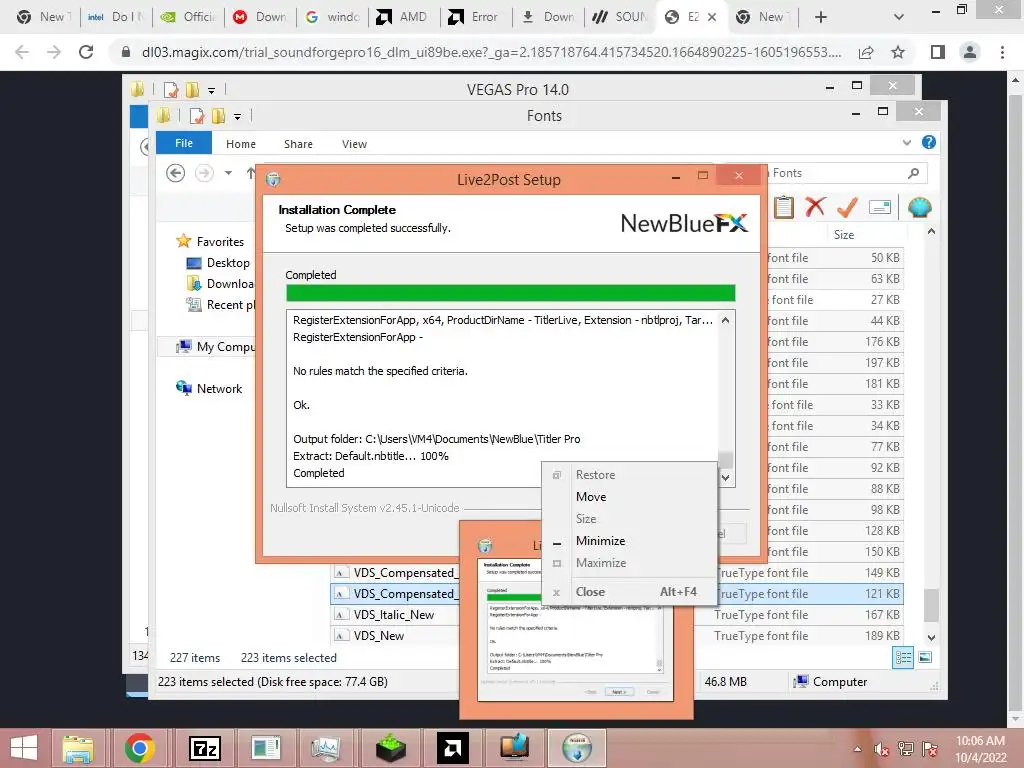The height and width of the screenshot is (768, 1024).
Task: Click the Properties icon in Fonts title bar
Action: point(197,116)
